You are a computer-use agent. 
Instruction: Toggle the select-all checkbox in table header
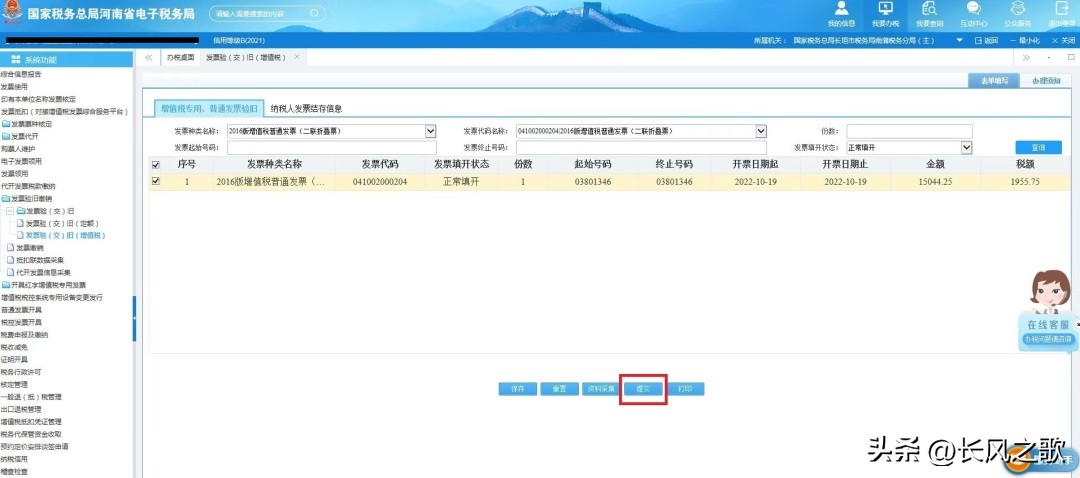tap(155, 164)
